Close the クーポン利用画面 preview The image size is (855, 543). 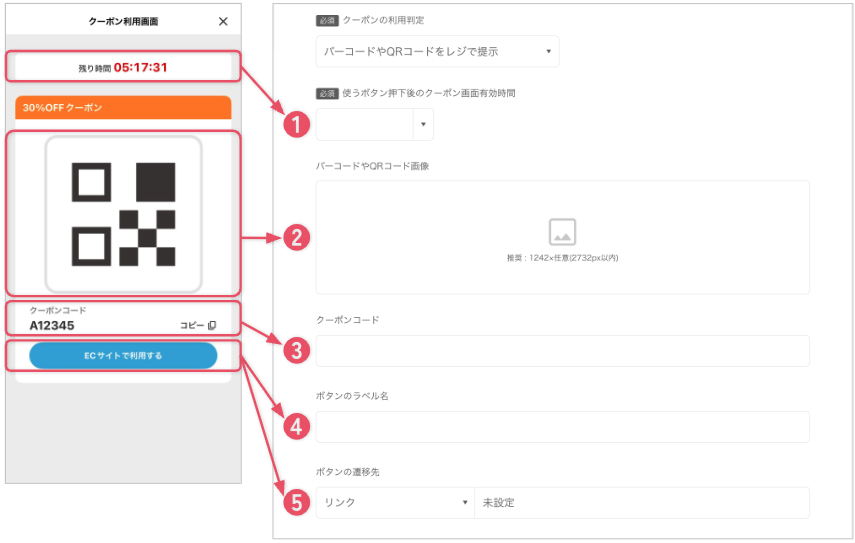(223, 21)
